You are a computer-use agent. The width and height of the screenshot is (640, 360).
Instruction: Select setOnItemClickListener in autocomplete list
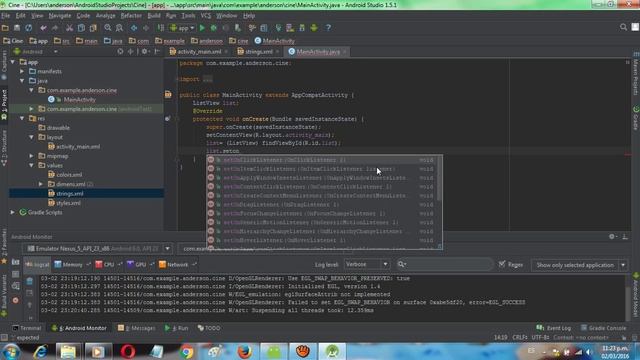tap(322, 169)
